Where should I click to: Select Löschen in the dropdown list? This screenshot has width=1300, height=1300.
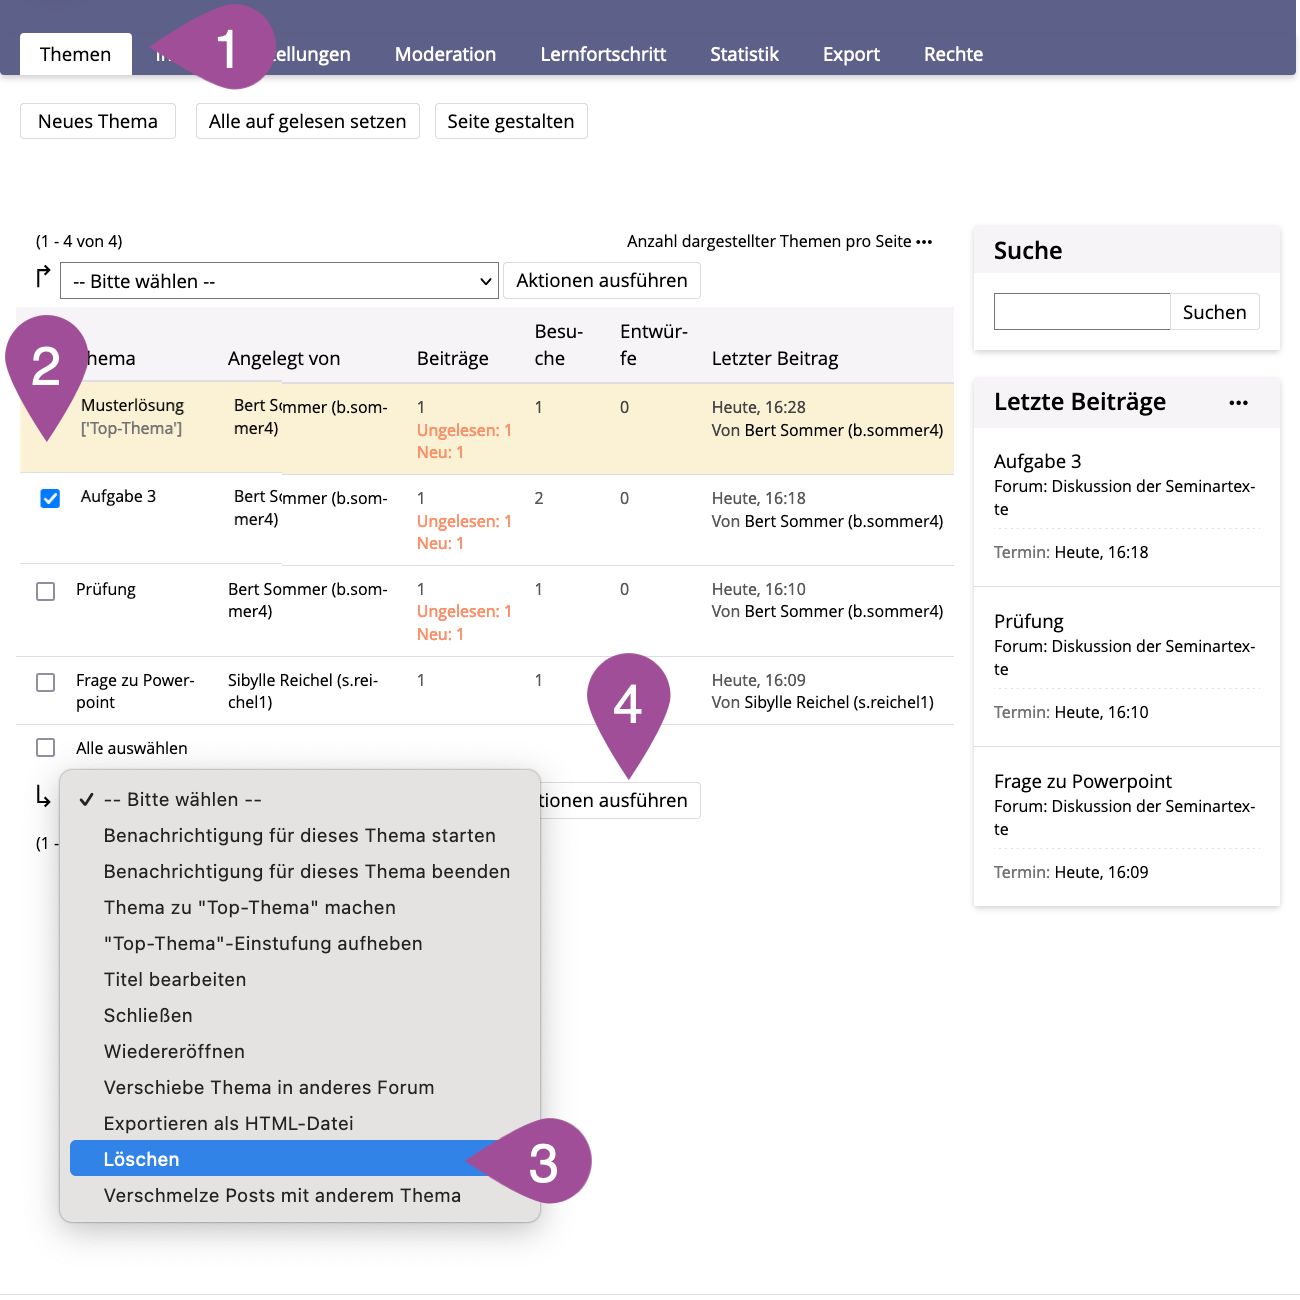pos(142,1159)
